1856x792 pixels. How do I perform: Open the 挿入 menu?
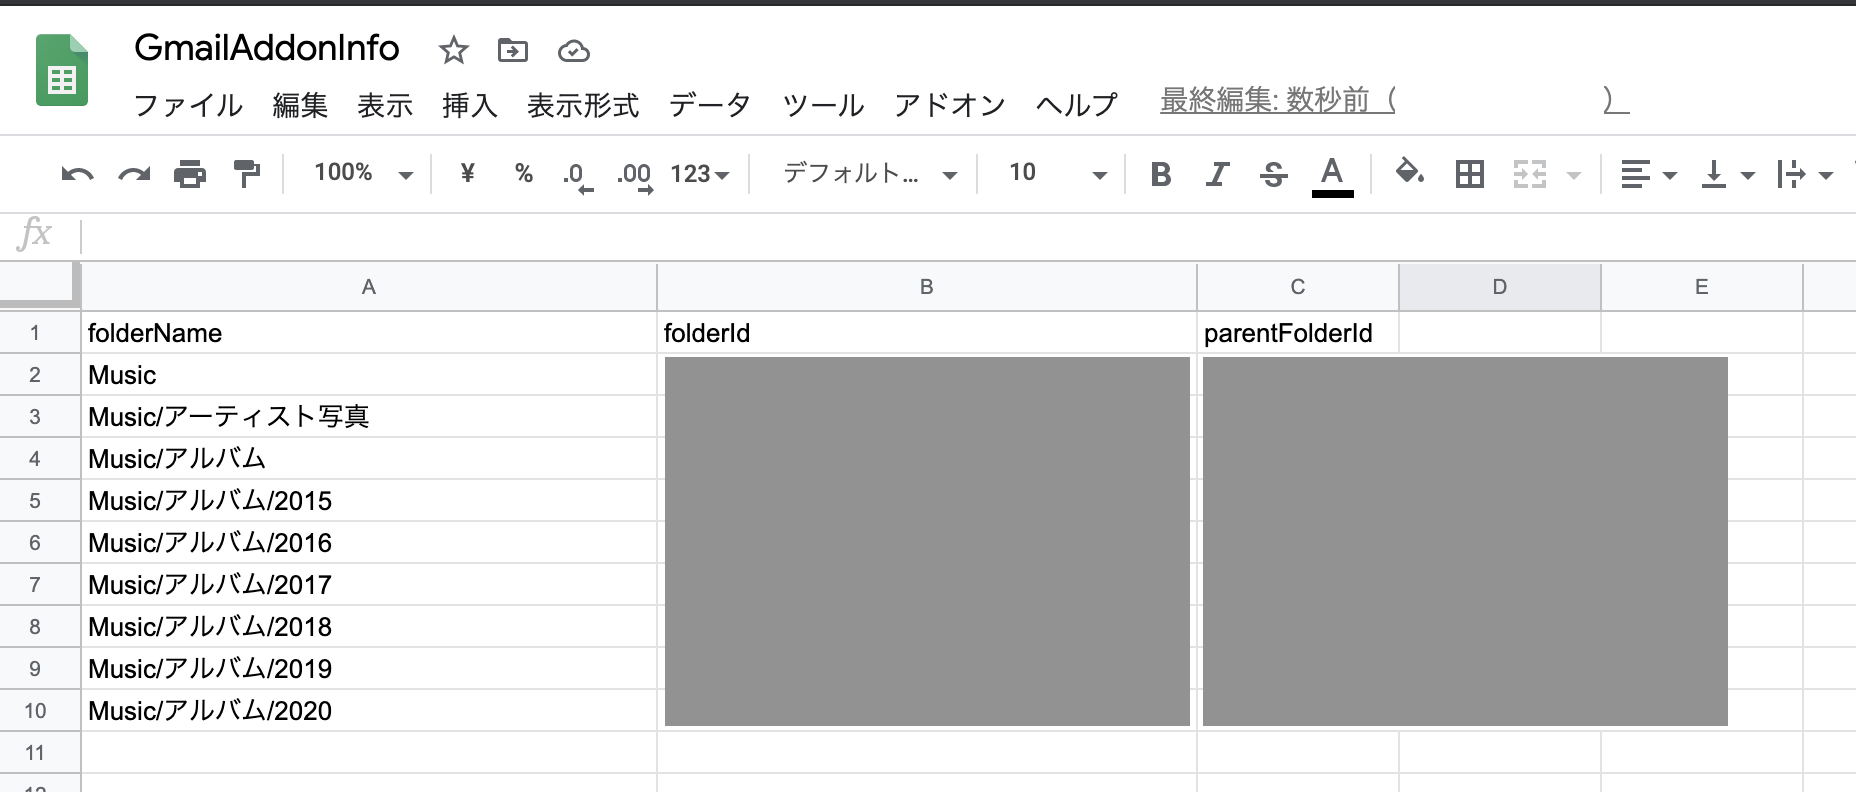click(470, 105)
